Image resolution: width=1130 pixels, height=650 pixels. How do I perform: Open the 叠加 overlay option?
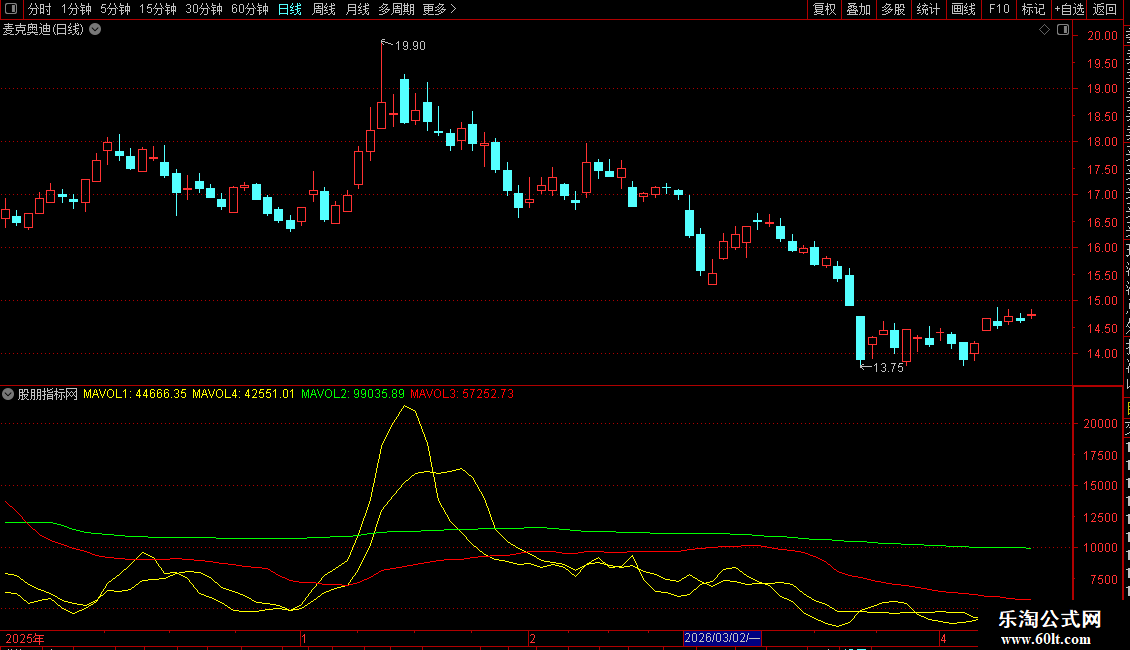coord(858,9)
